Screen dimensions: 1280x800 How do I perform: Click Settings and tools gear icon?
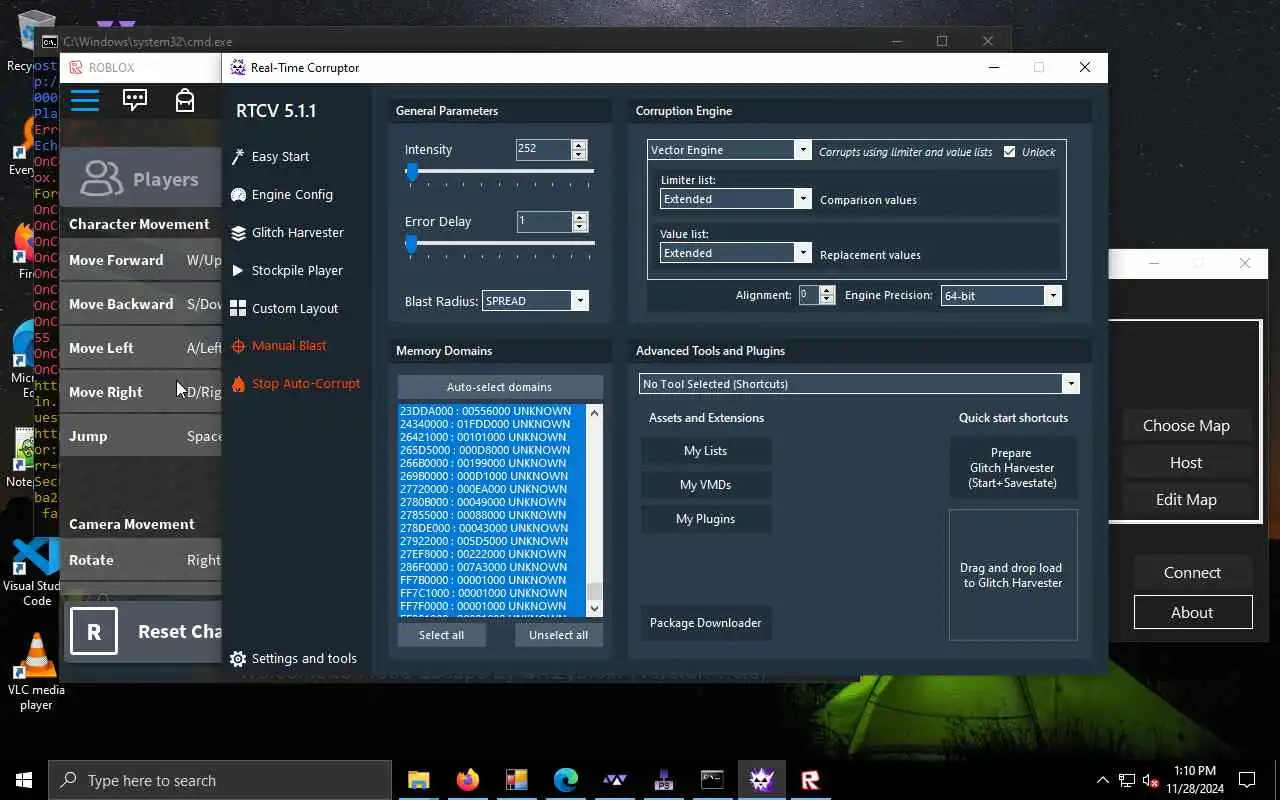[238, 659]
